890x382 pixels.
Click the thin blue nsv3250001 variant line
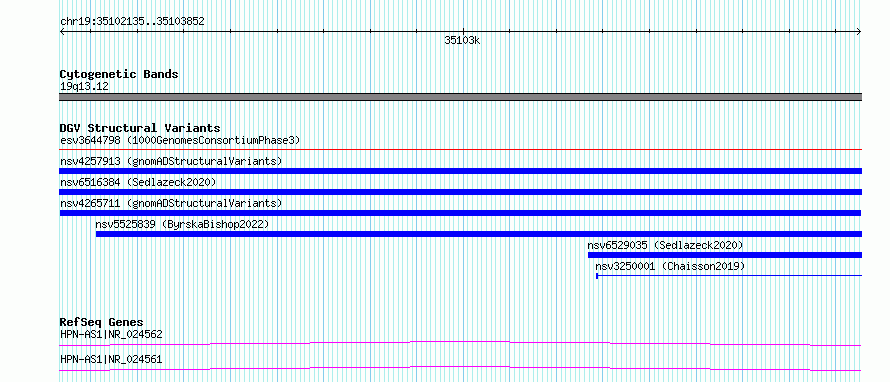tap(729, 276)
